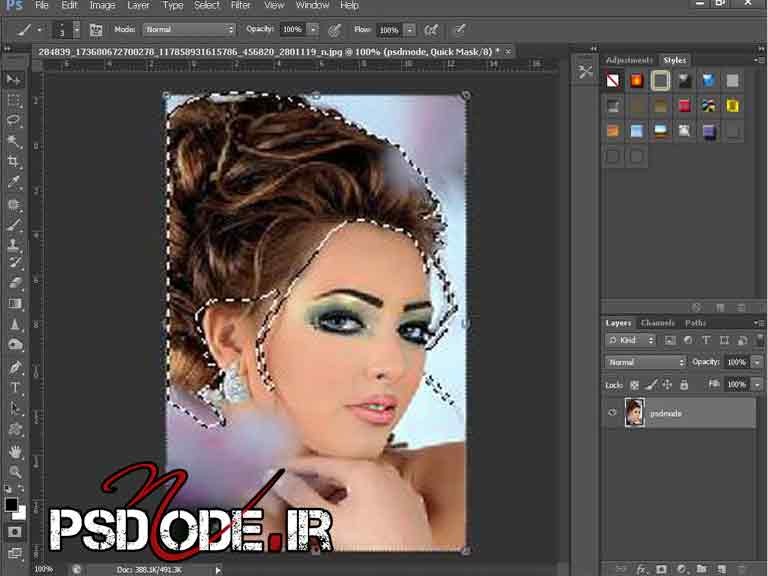The height and width of the screenshot is (576, 768).
Task: Select the Hand tool
Action: click(x=14, y=451)
